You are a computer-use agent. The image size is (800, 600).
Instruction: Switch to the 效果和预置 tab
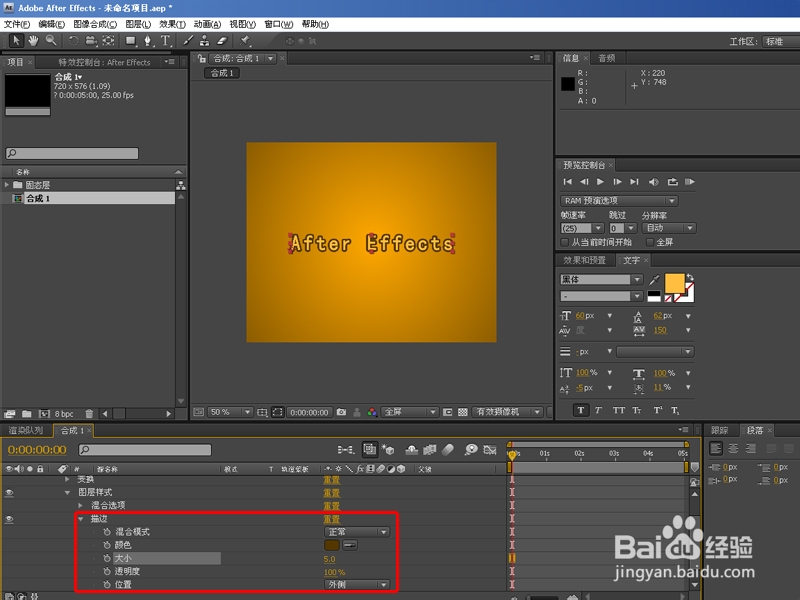[584, 260]
